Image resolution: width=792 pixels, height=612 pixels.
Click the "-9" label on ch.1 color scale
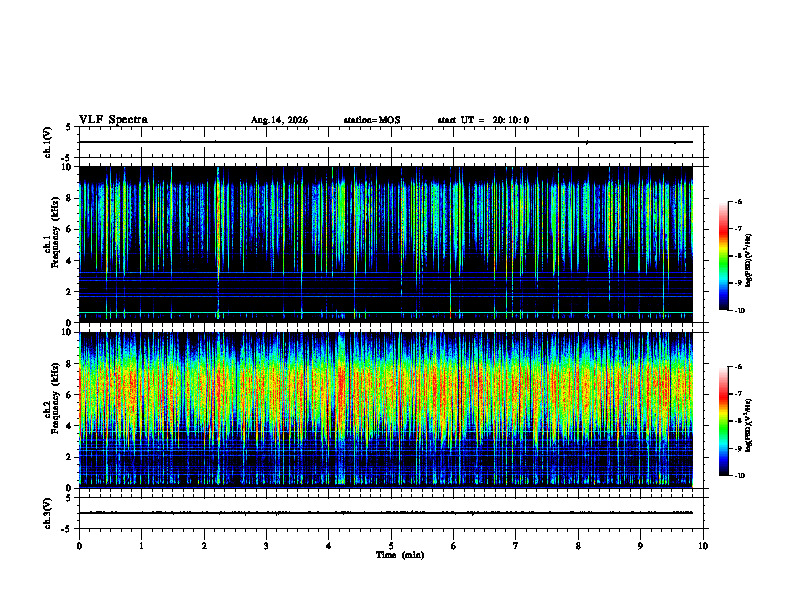[x=738, y=283]
